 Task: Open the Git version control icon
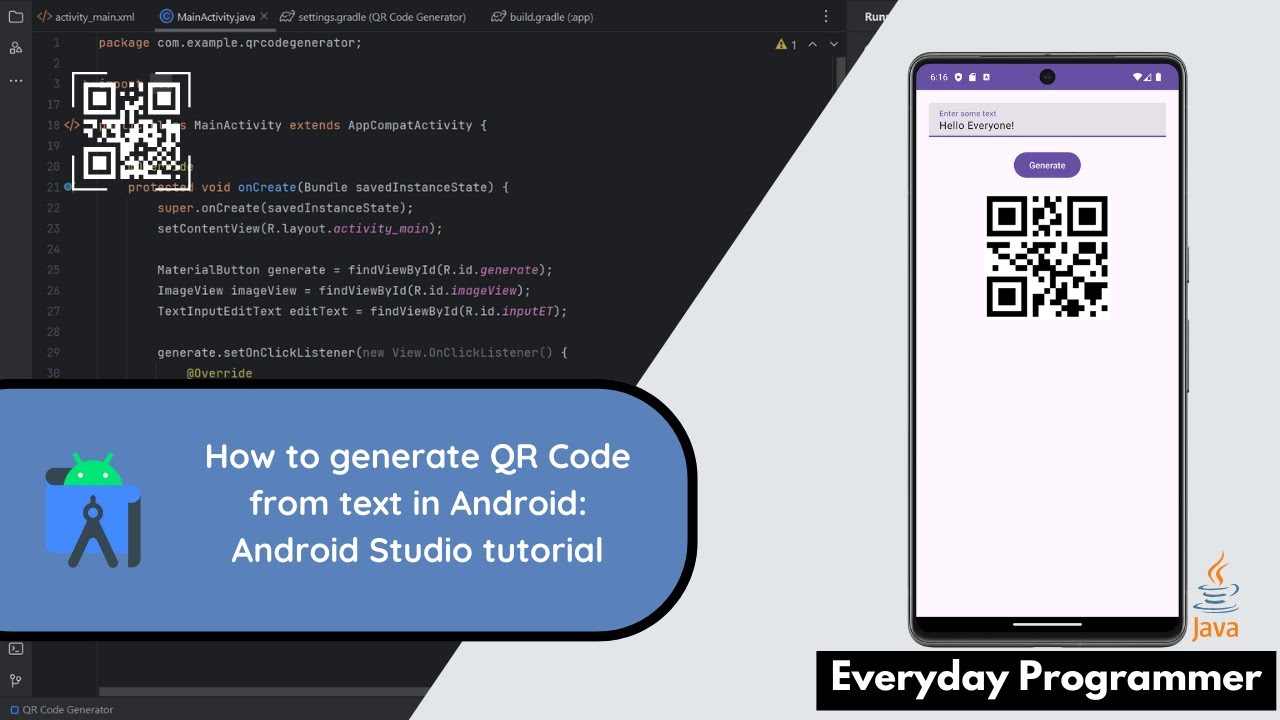15,681
